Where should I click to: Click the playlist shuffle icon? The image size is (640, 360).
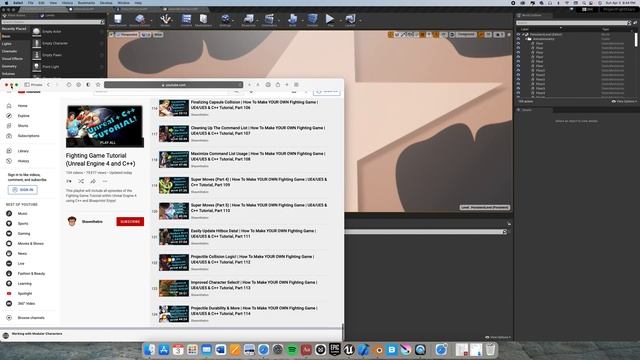[81, 181]
